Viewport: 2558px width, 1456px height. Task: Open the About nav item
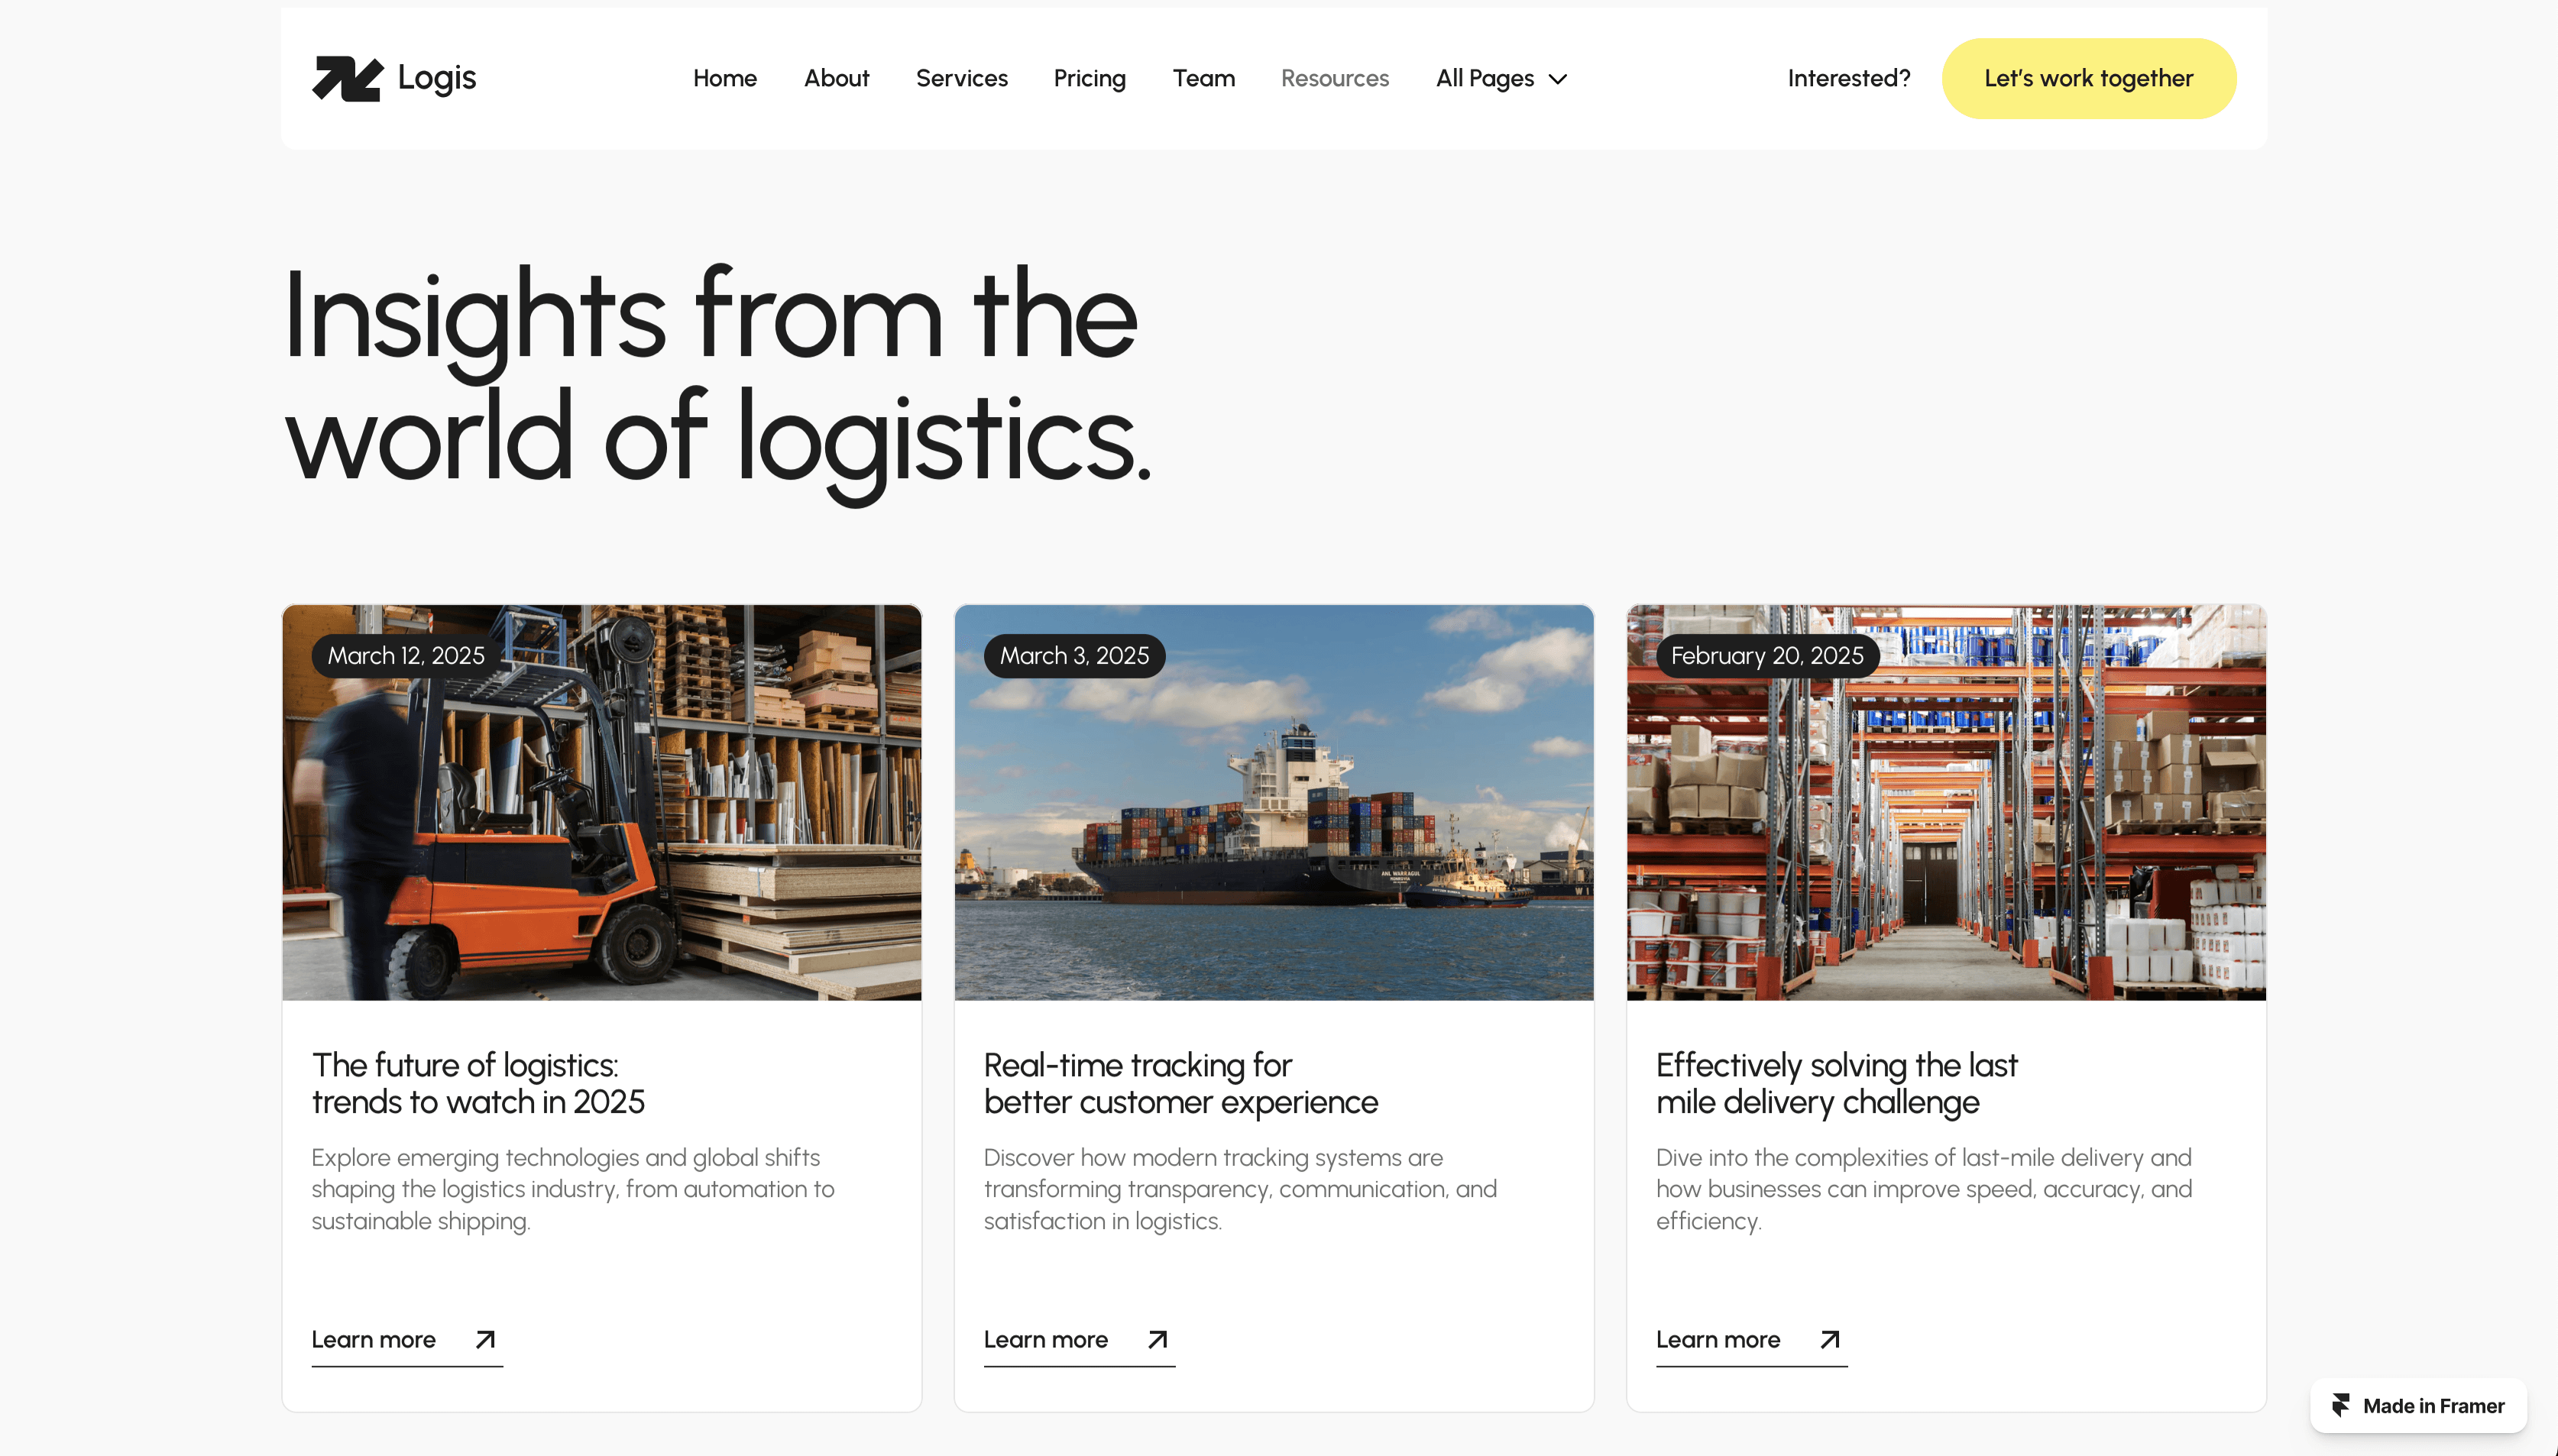(x=836, y=78)
